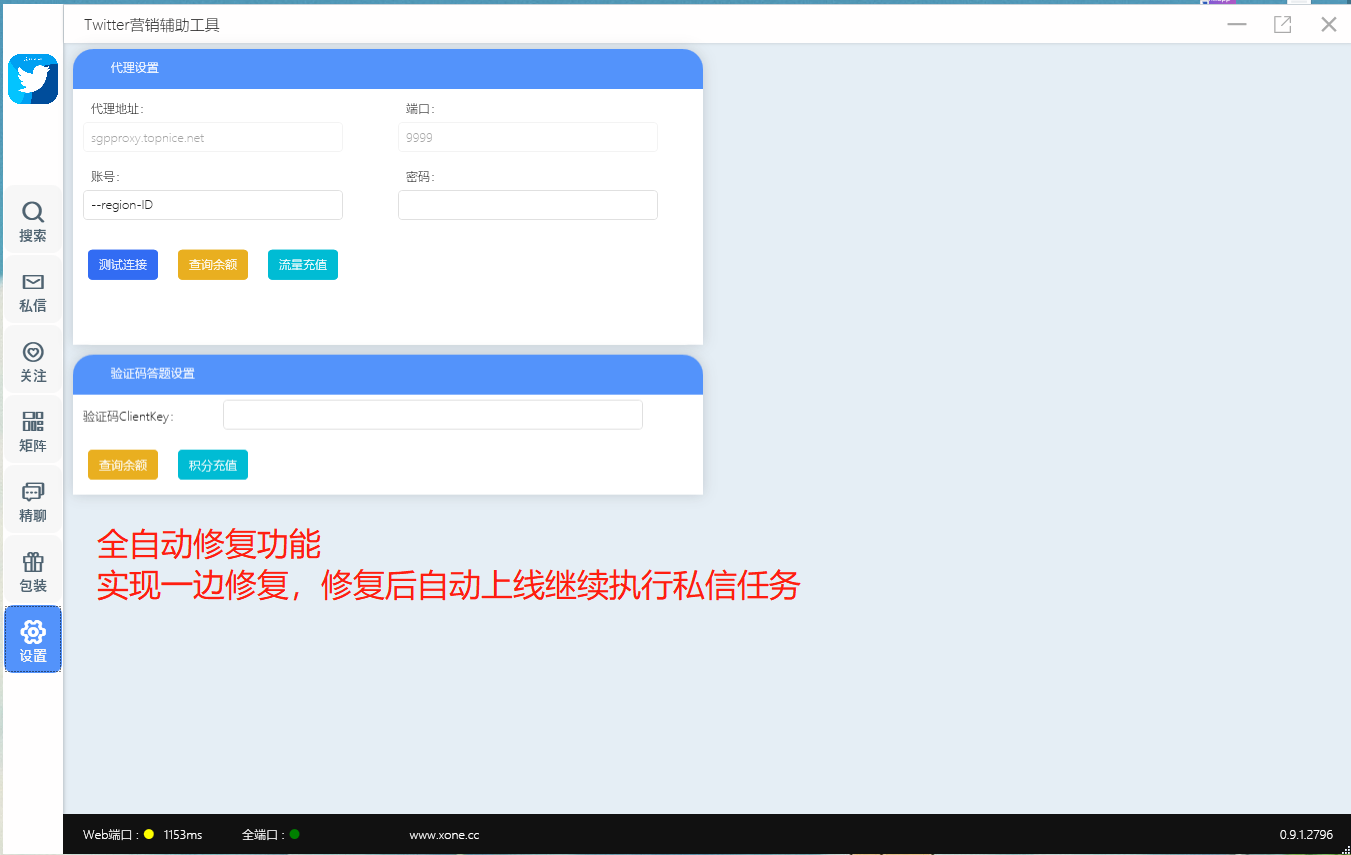Click the 账号 account field with --region-ID
The height and width of the screenshot is (855, 1351).
click(x=213, y=205)
